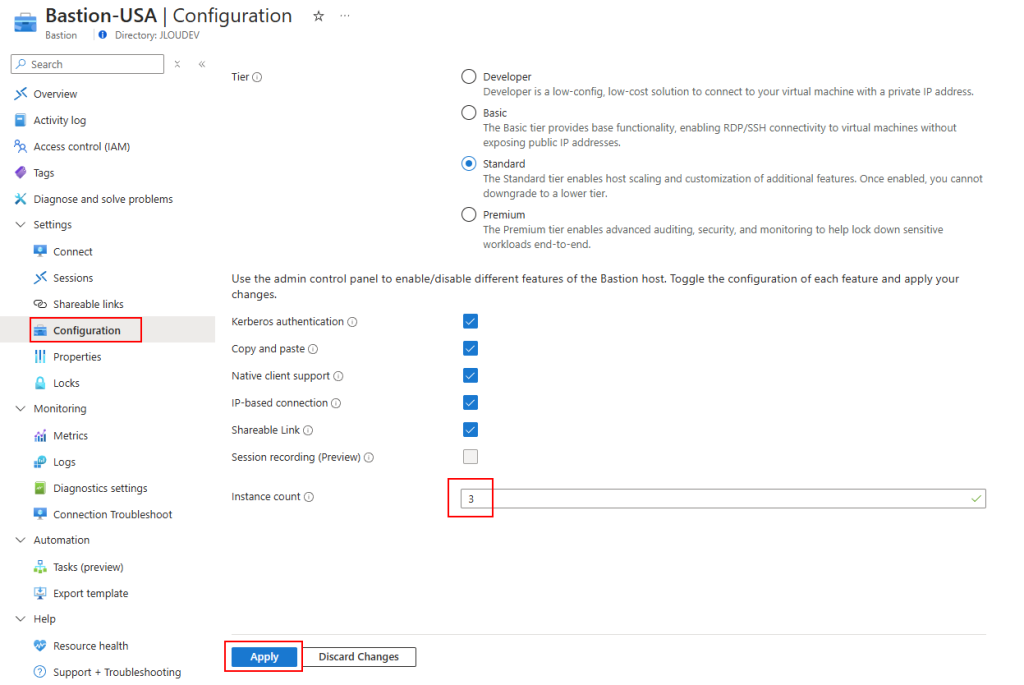Enable Session recording (Preview) checkbox
This screenshot has height=685, width=1024.
(x=470, y=456)
